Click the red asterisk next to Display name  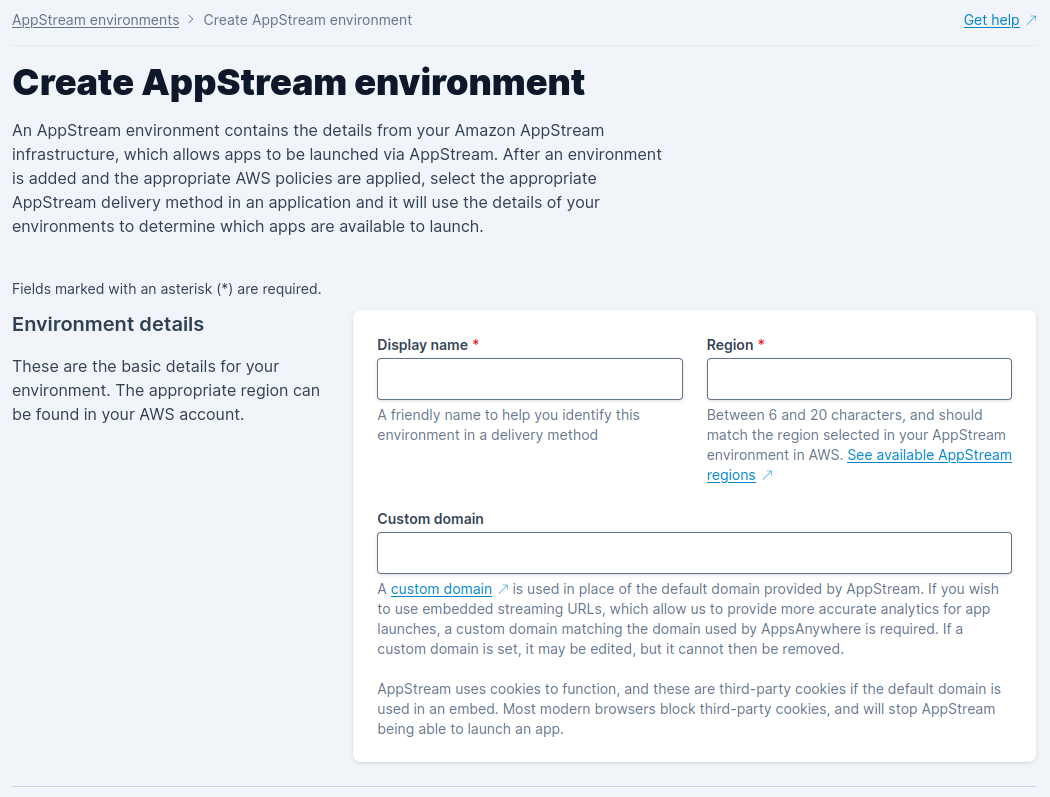click(476, 345)
